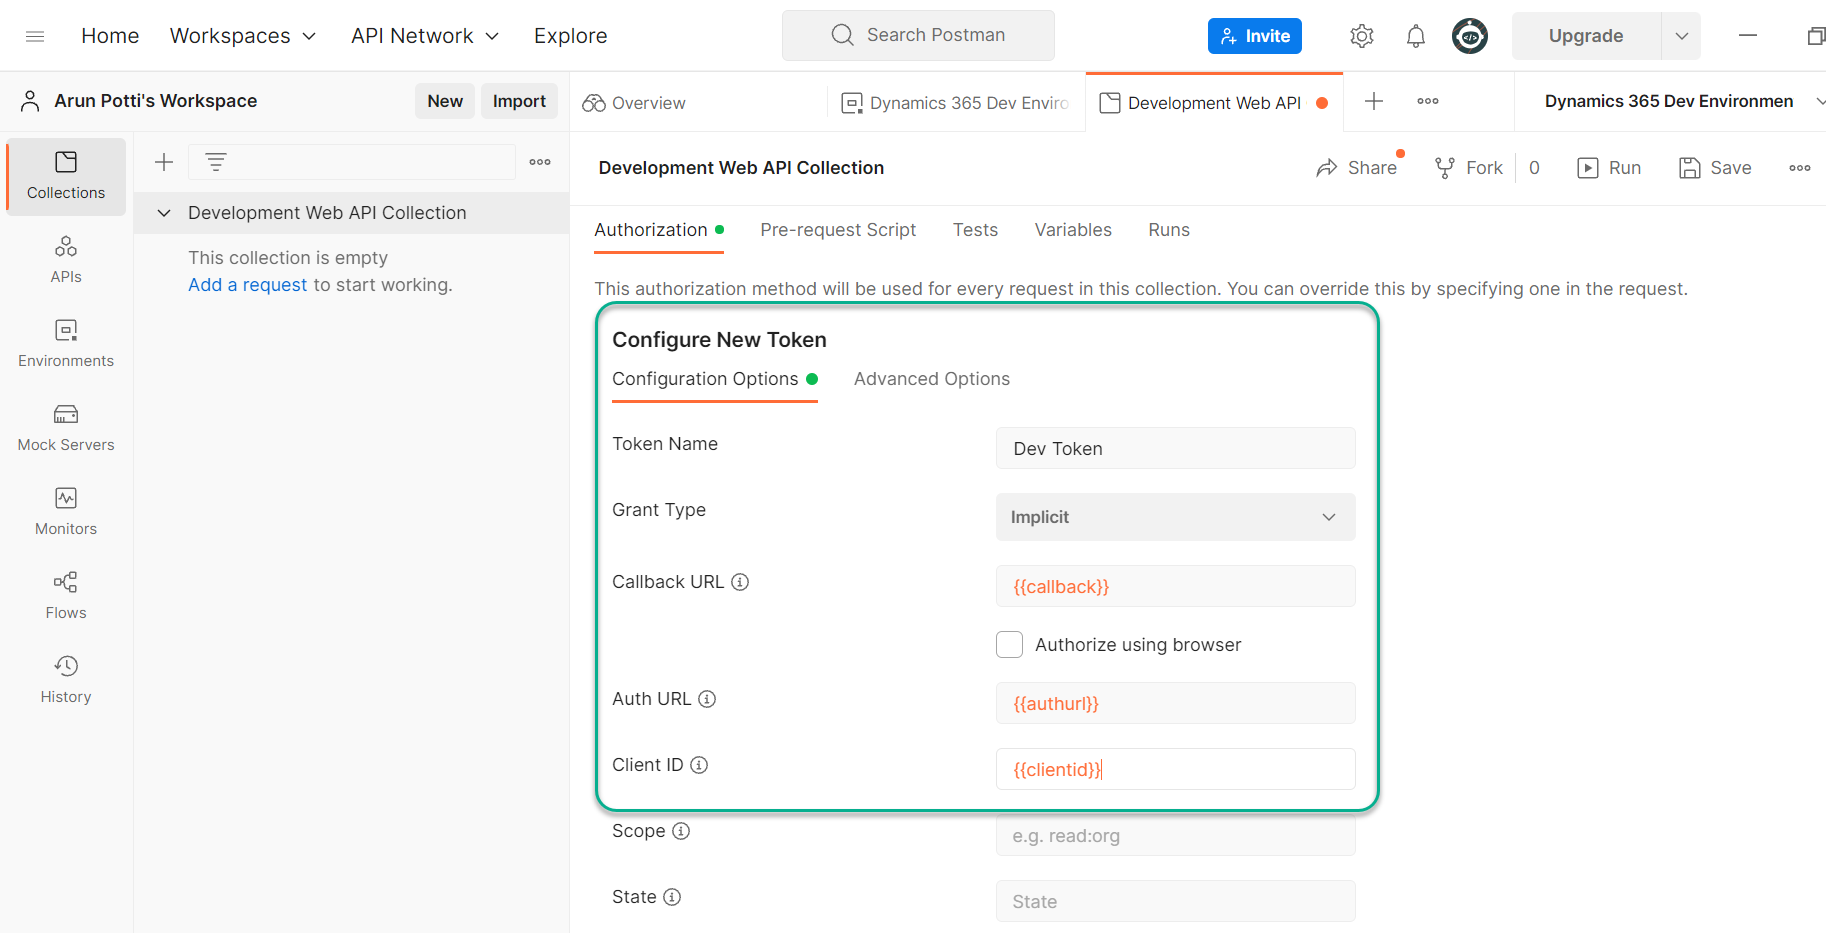Select the Monitors sidebar icon
1826x933 pixels.
point(65,511)
